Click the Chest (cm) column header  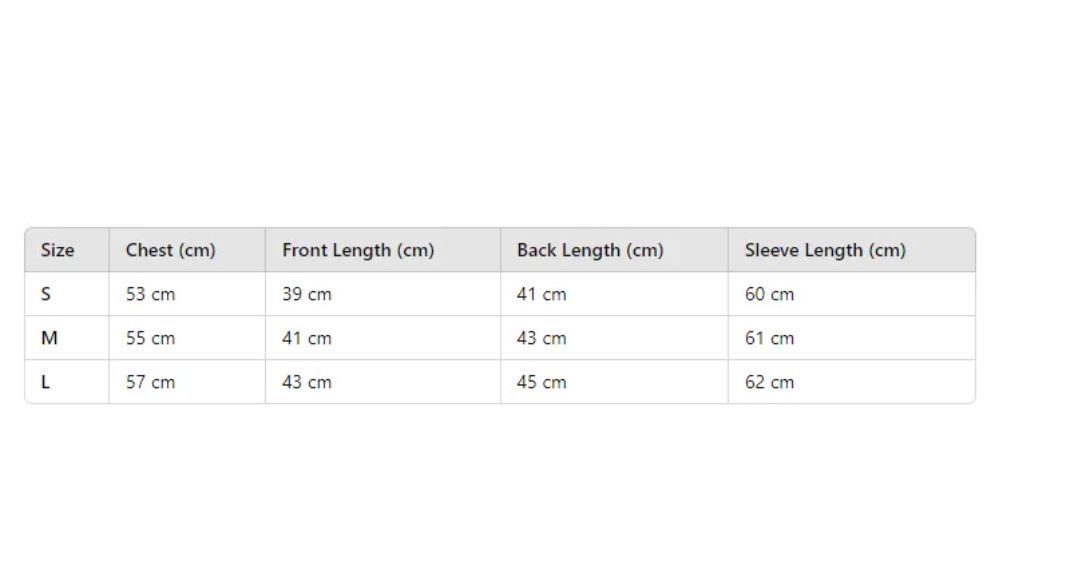pyautogui.click(x=187, y=250)
